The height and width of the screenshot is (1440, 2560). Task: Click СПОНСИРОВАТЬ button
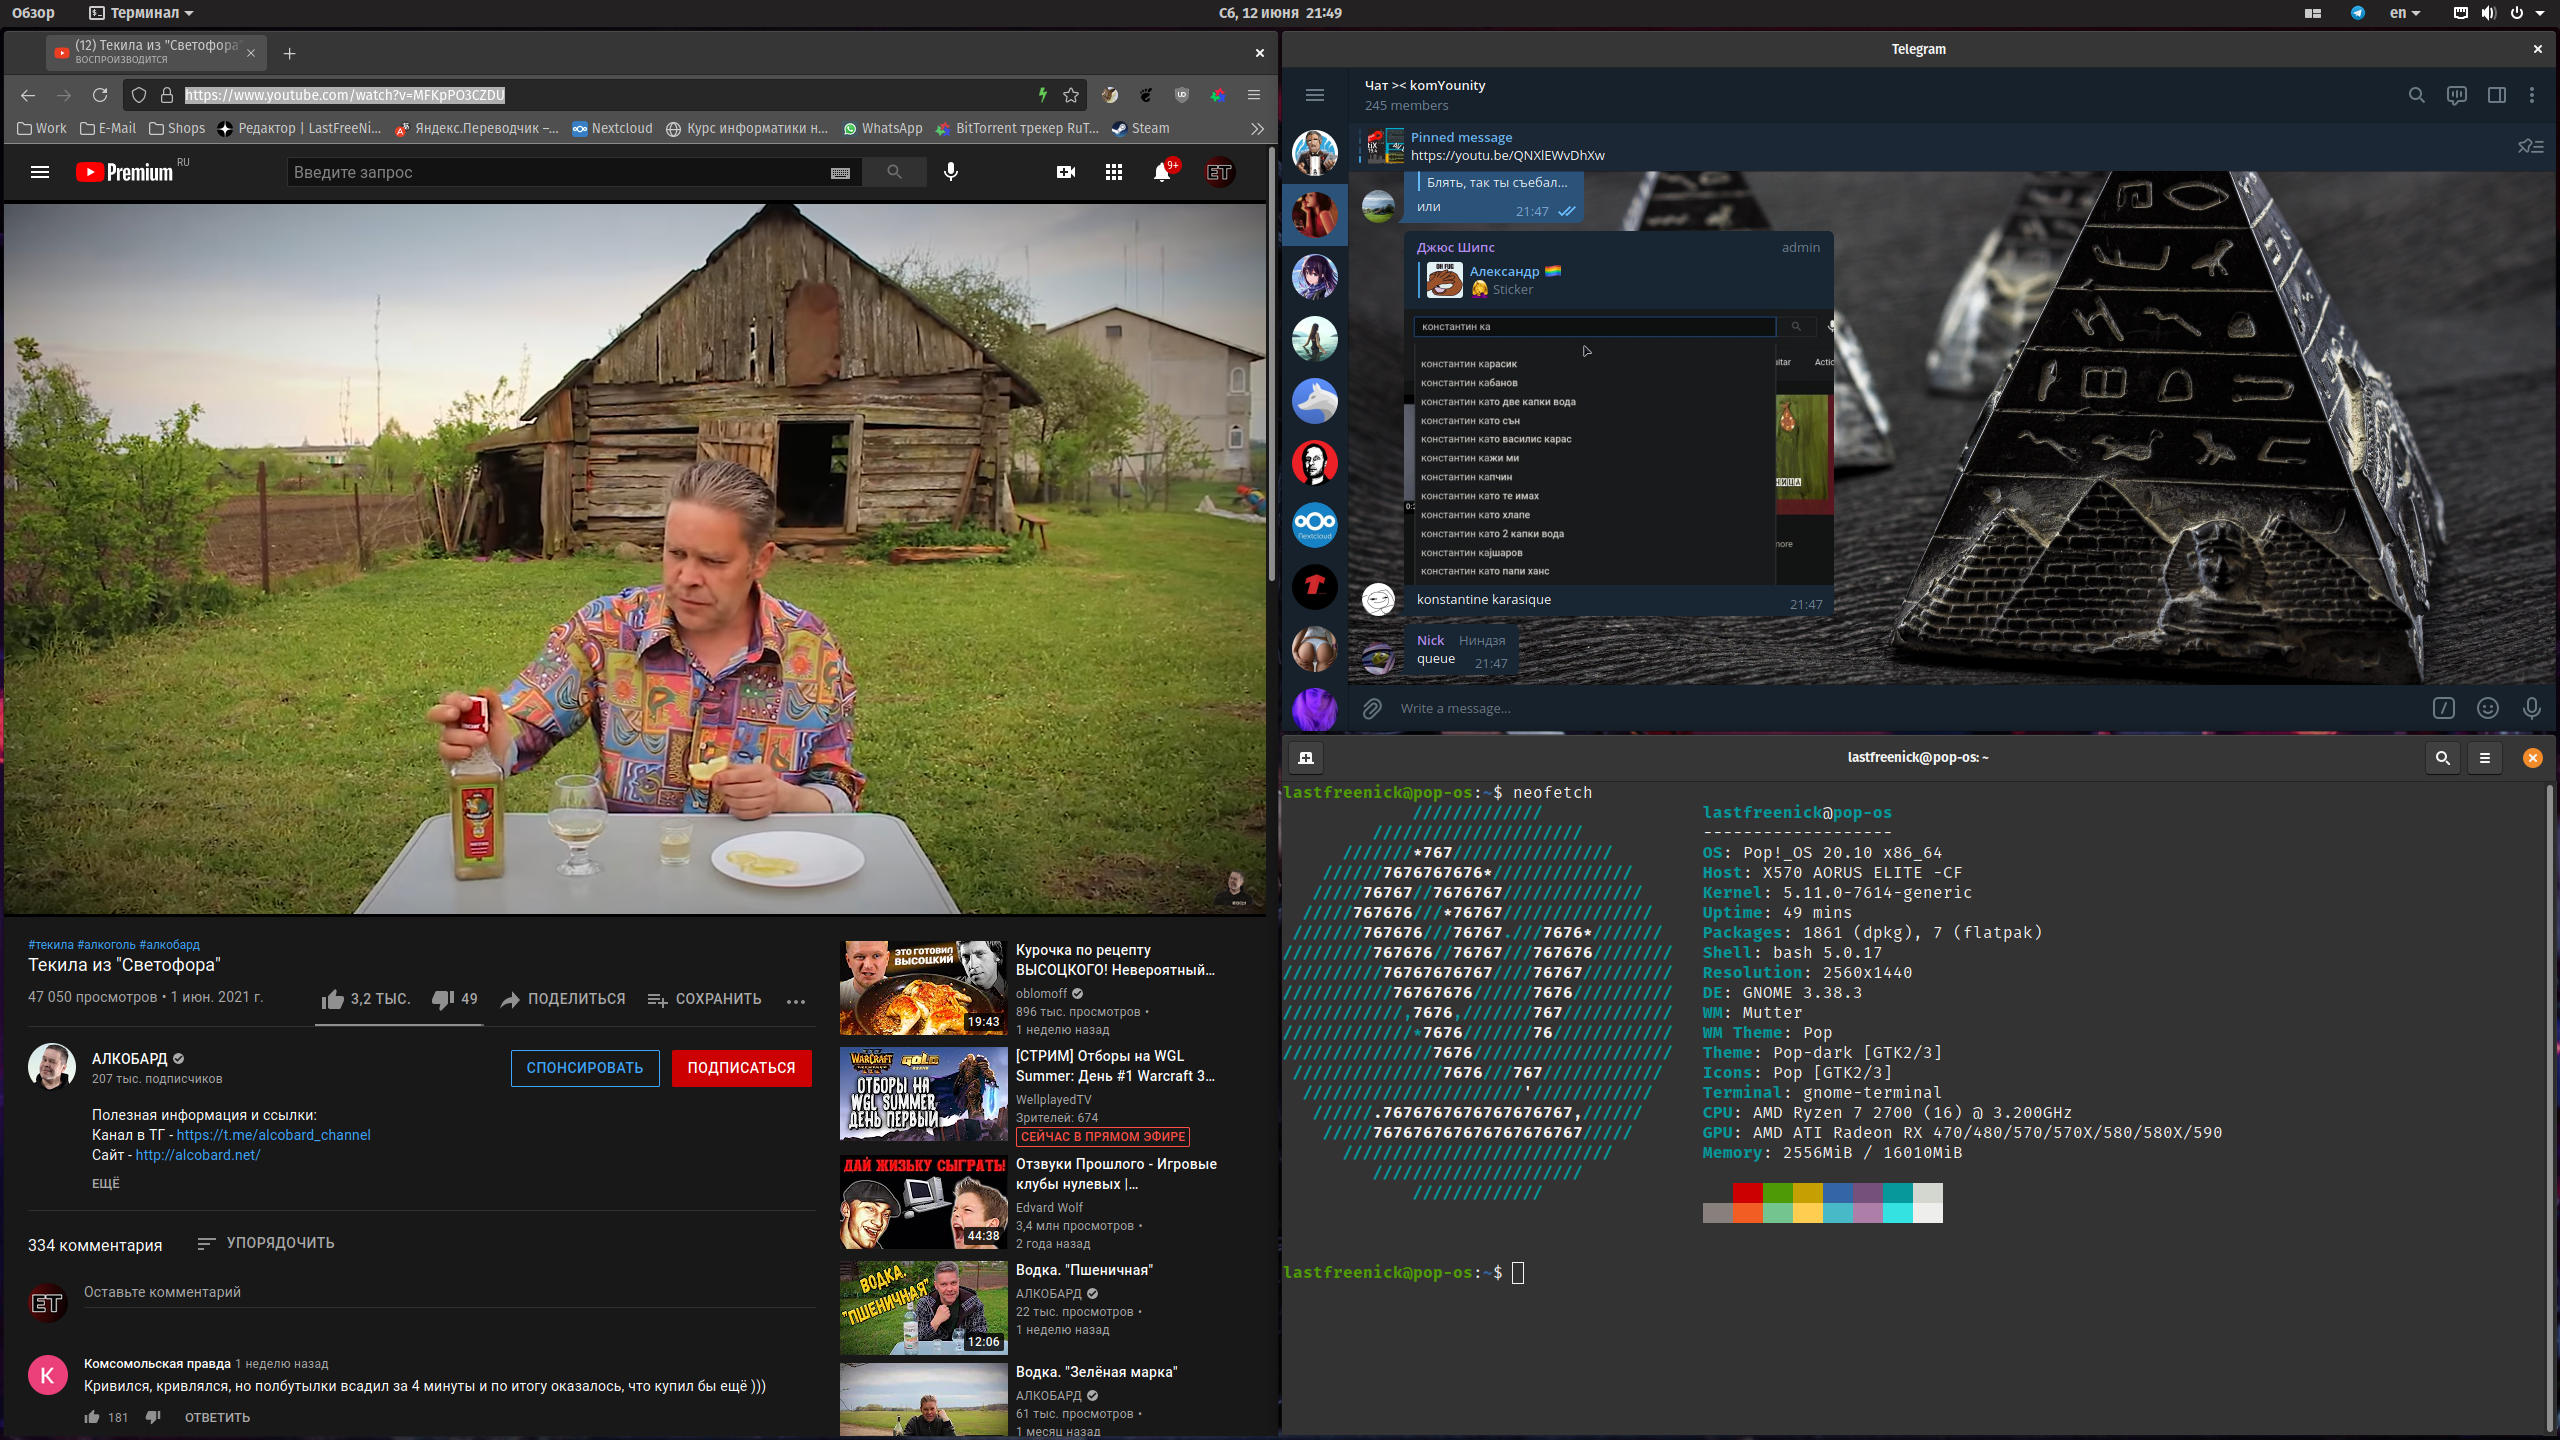click(585, 1068)
